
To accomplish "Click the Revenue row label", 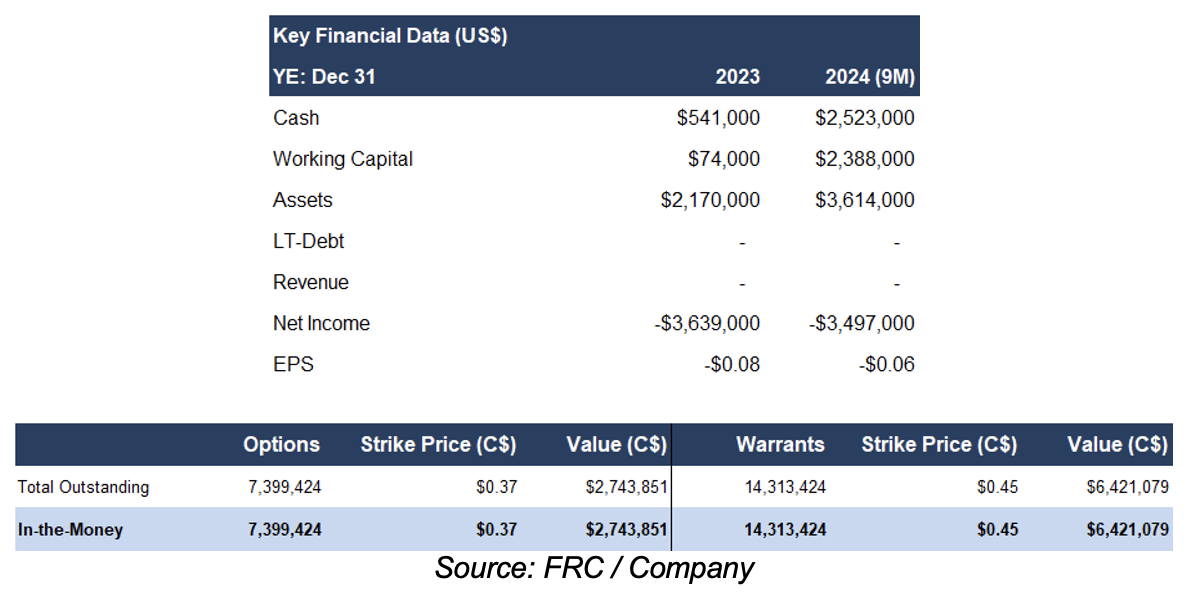I will click(x=310, y=282).
